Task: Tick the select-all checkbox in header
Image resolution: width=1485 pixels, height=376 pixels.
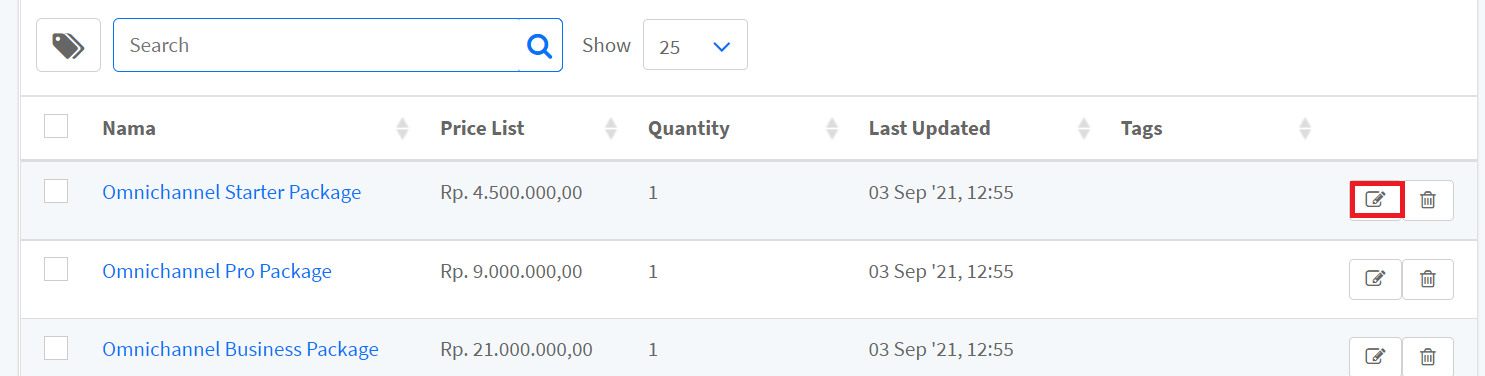Action: tap(56, 126)
